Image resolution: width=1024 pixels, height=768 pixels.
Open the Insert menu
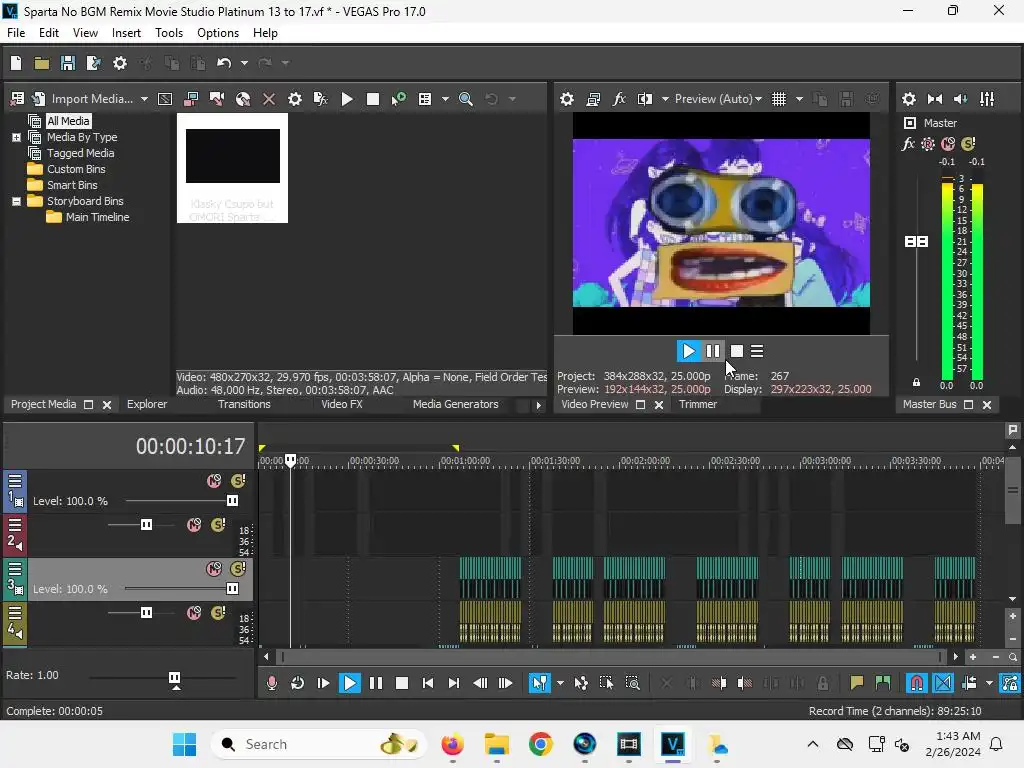(126, 33)
